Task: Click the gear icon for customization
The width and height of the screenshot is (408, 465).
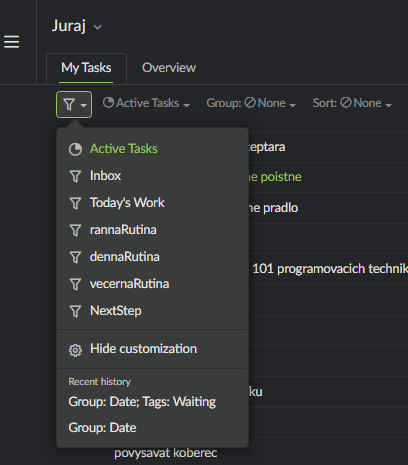Action: 75,350
